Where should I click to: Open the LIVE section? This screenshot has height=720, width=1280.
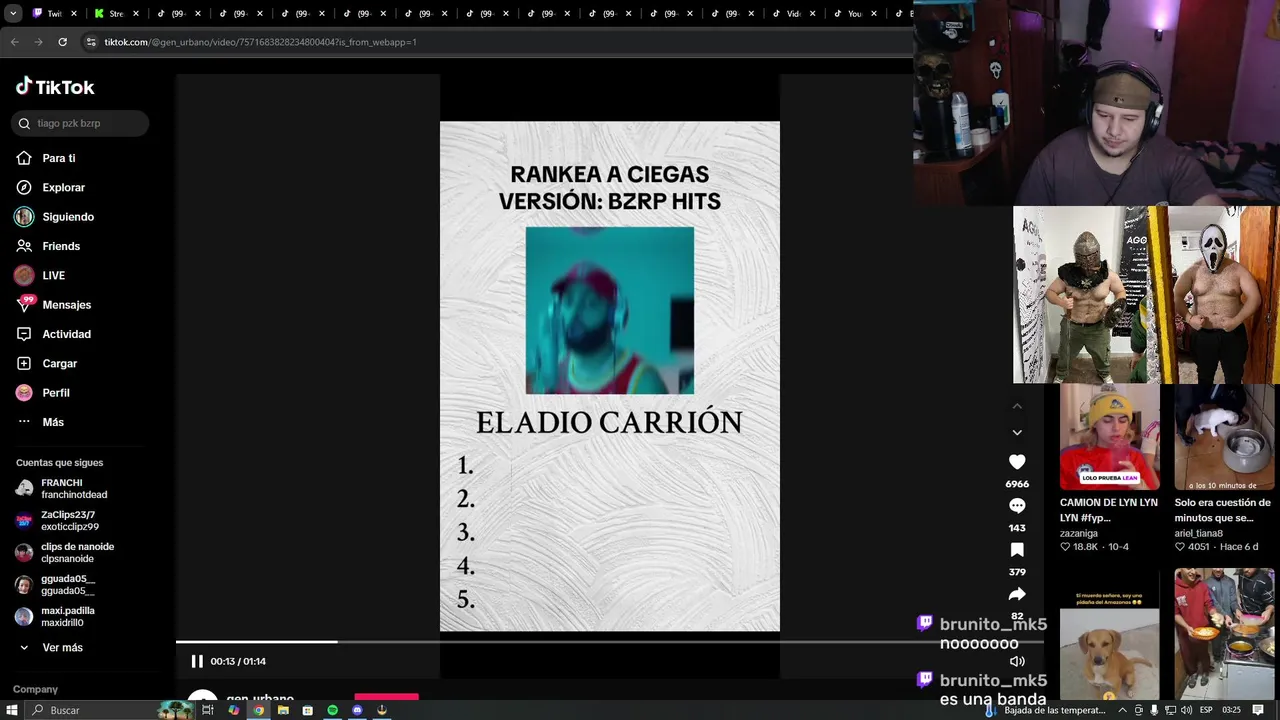(40, 275)
